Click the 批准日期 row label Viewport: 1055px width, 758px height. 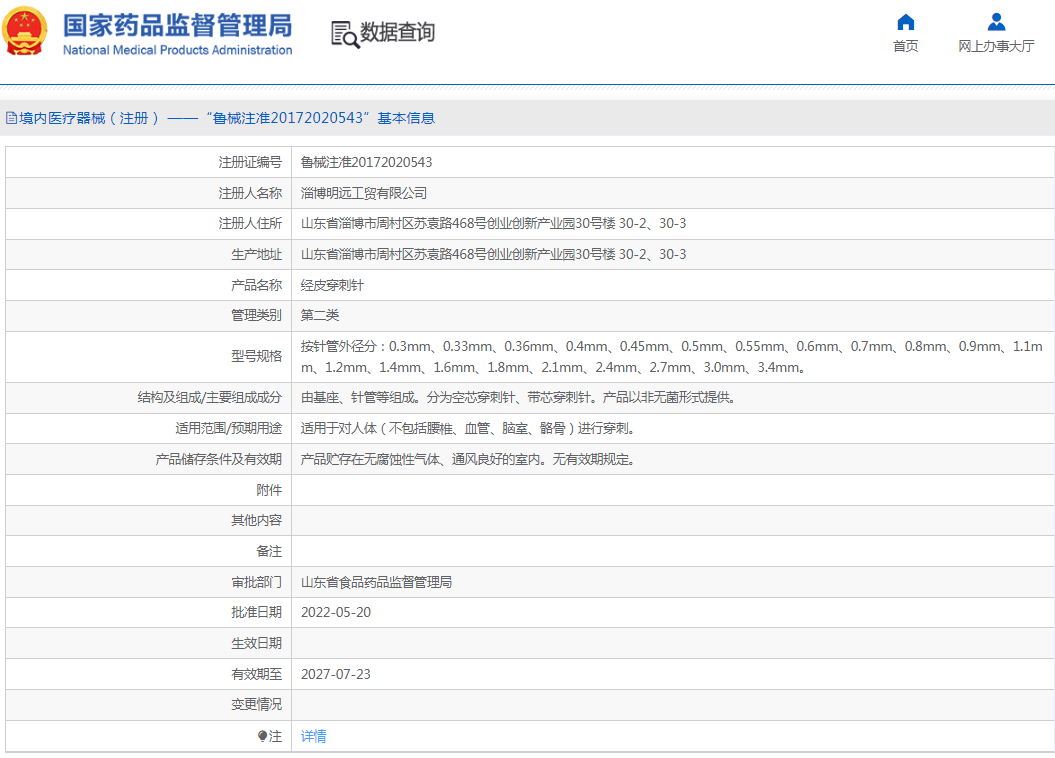(256, 613)
